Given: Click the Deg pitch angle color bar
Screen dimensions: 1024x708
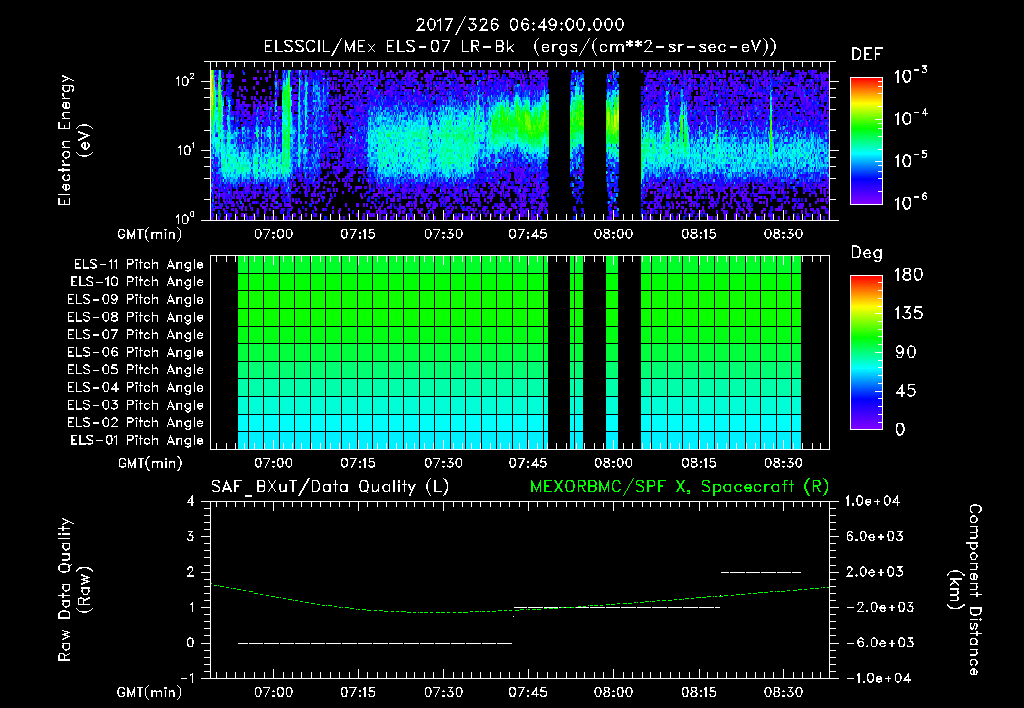Looking at the screenshot, I should click(x=866, y=352).
